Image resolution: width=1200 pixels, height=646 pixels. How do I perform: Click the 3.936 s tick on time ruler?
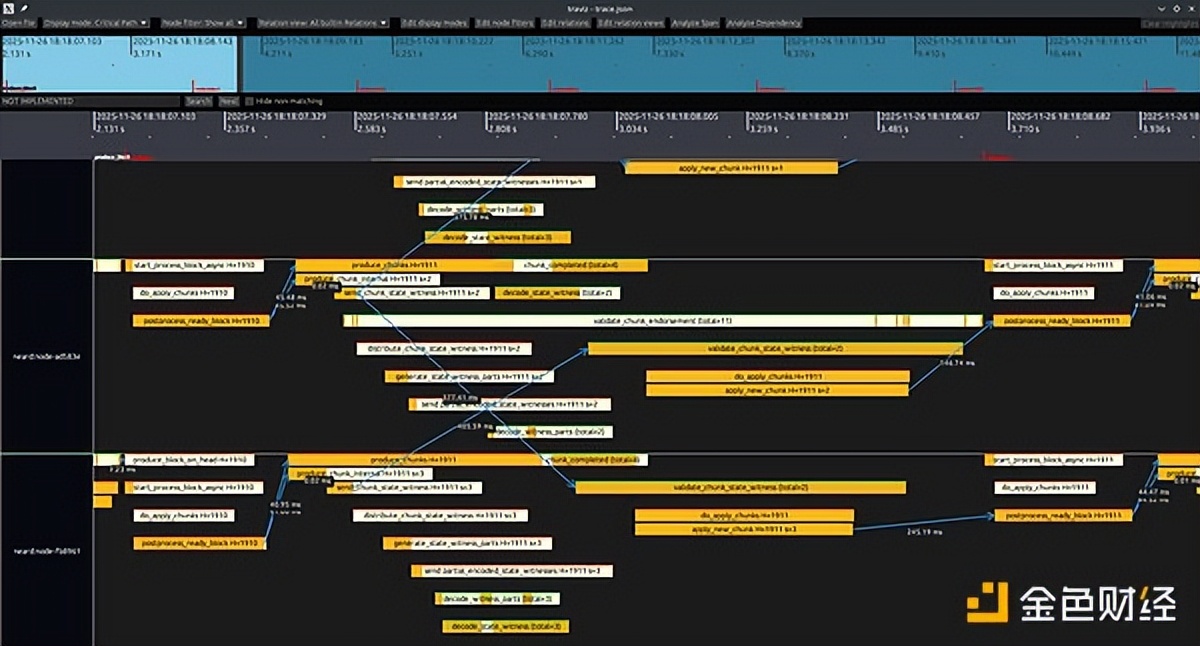coord(1158,128)
